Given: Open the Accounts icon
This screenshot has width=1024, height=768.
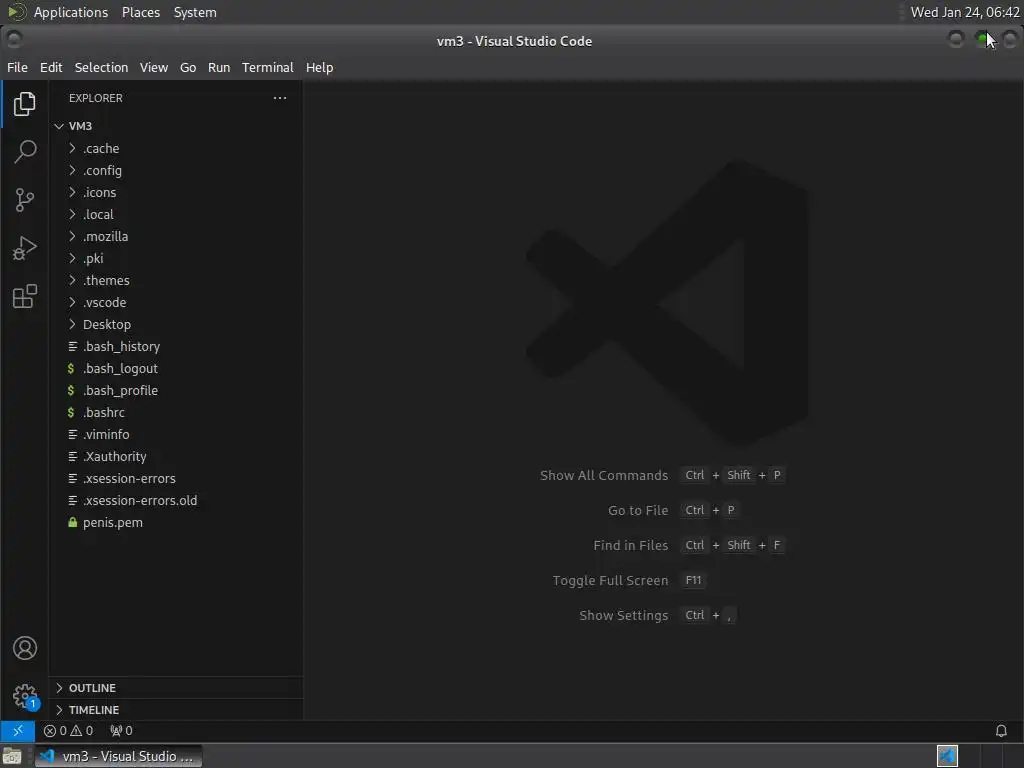Looking at the screenshot, I should click(24, 648).
